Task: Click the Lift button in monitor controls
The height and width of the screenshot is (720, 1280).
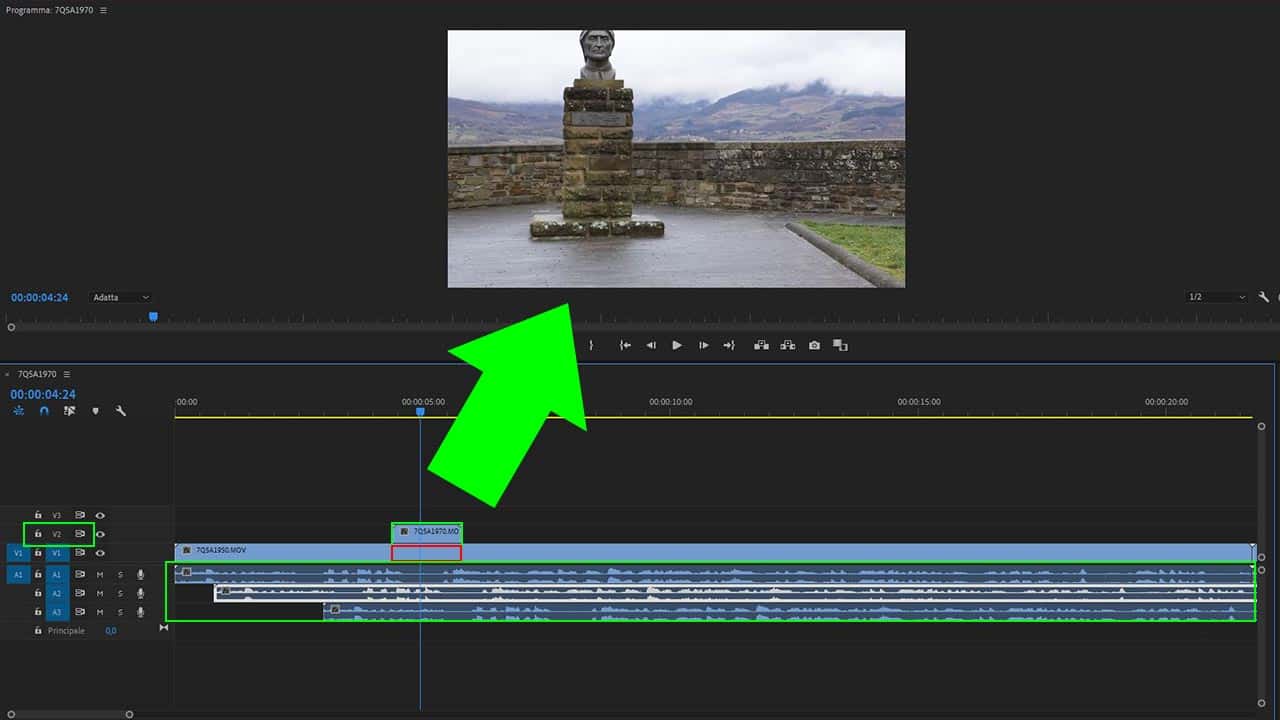Action: coord(761,345)
